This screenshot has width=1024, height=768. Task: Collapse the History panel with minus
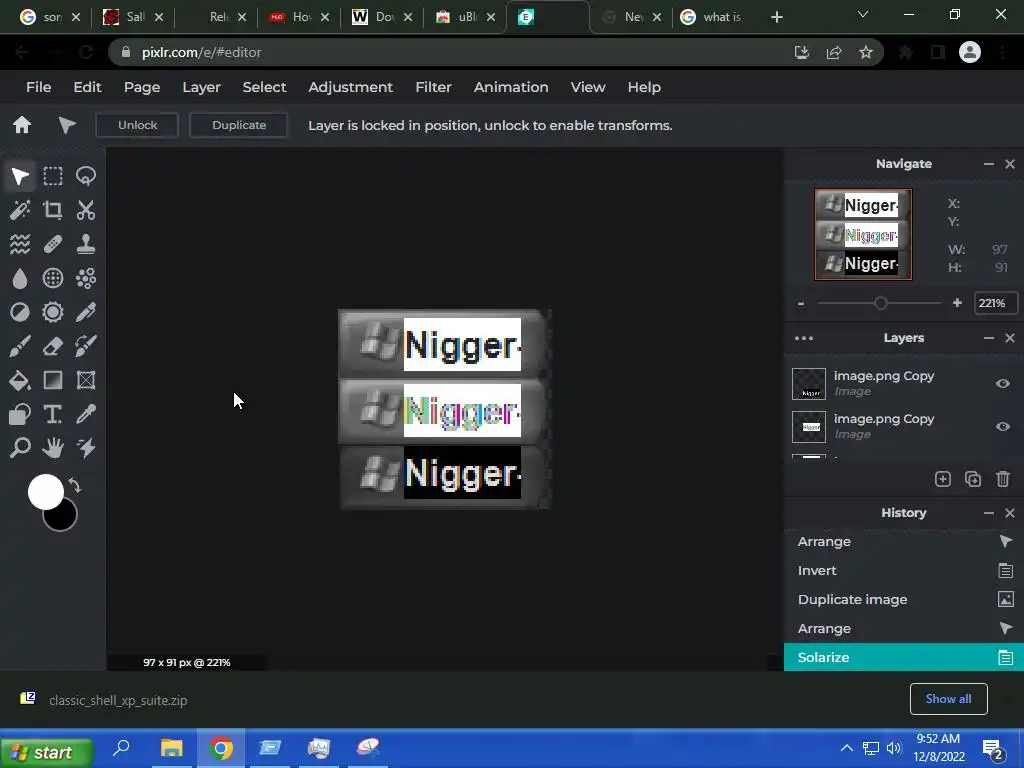pyautogui.click(x=989, y=513)
